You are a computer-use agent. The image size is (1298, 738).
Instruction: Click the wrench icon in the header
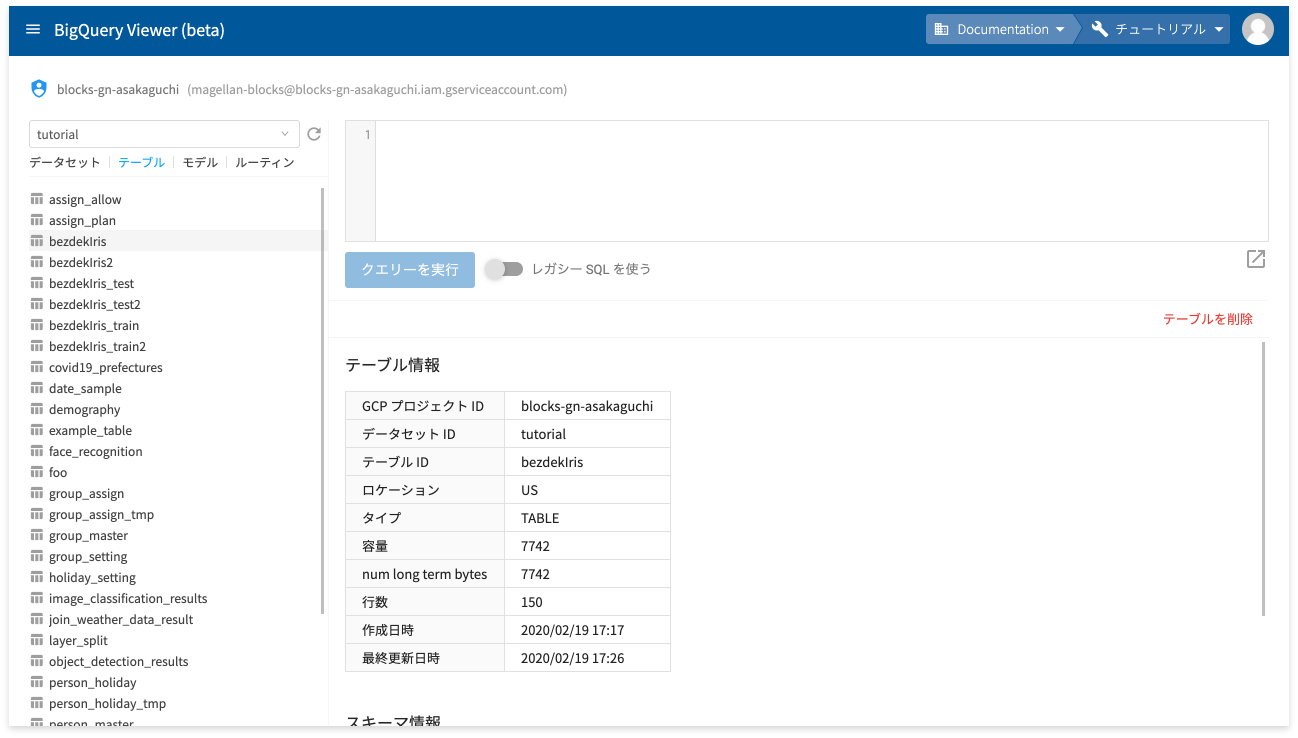tap(1100, 29)
